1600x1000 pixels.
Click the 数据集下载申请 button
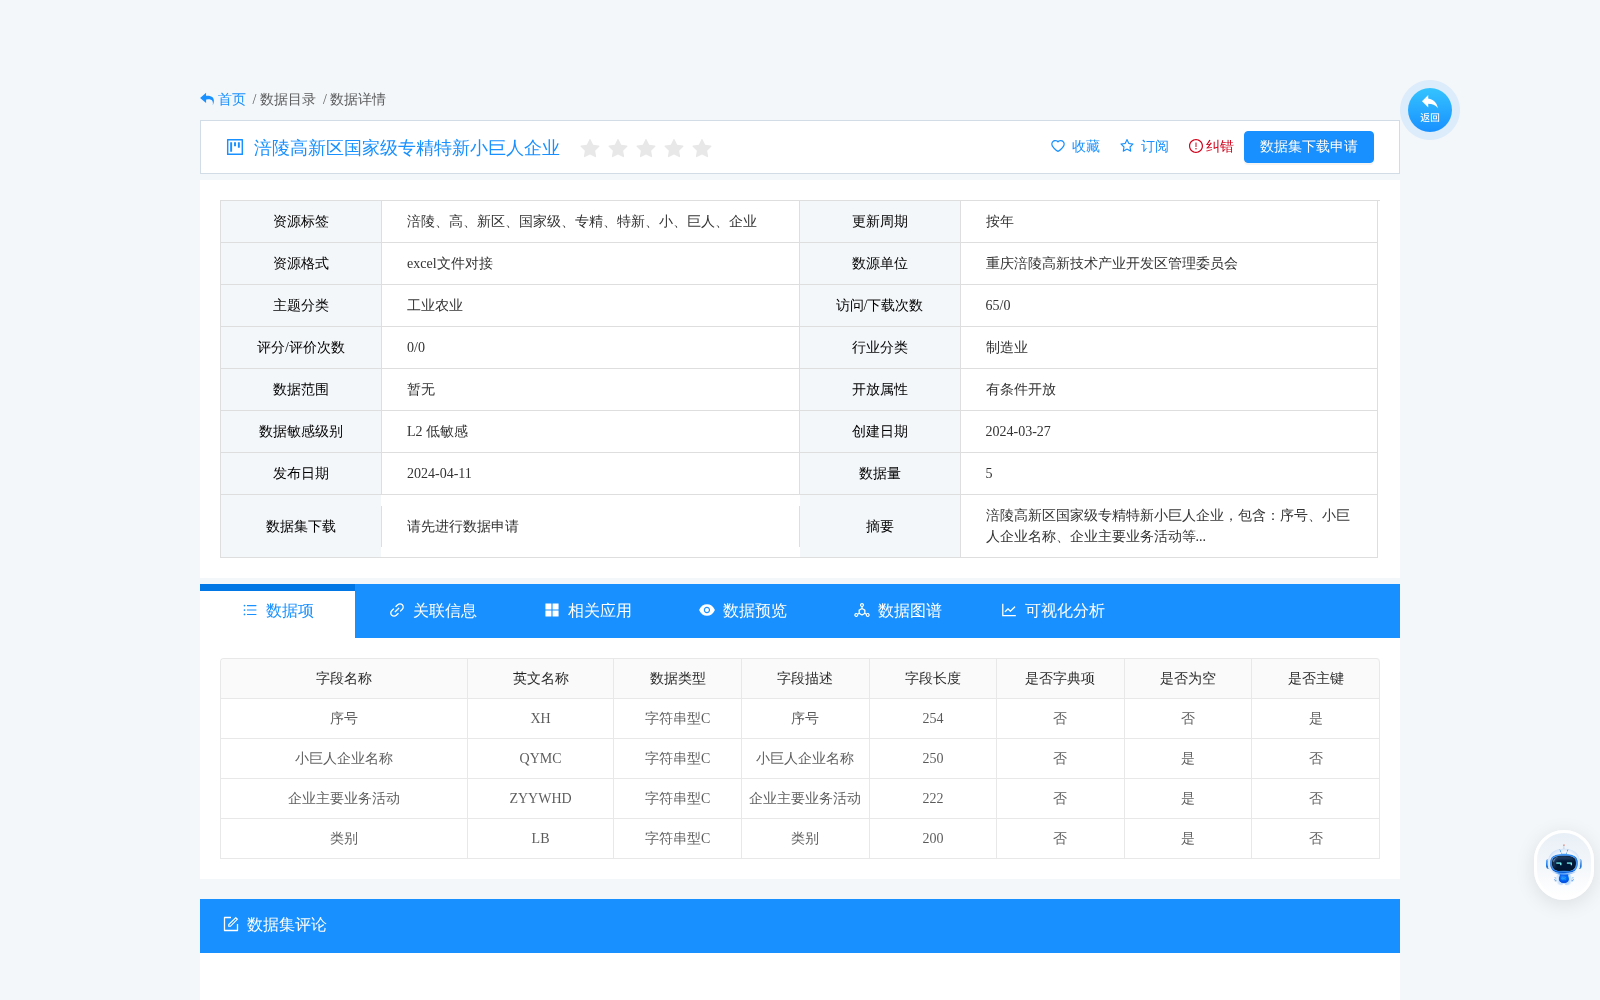click(1308, 147)
